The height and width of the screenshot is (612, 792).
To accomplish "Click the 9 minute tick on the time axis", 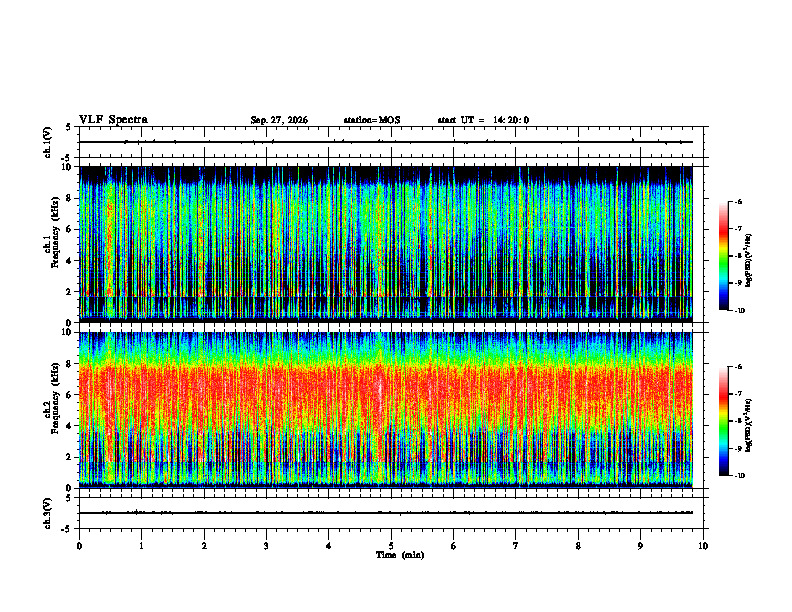I will click(640, 546).
